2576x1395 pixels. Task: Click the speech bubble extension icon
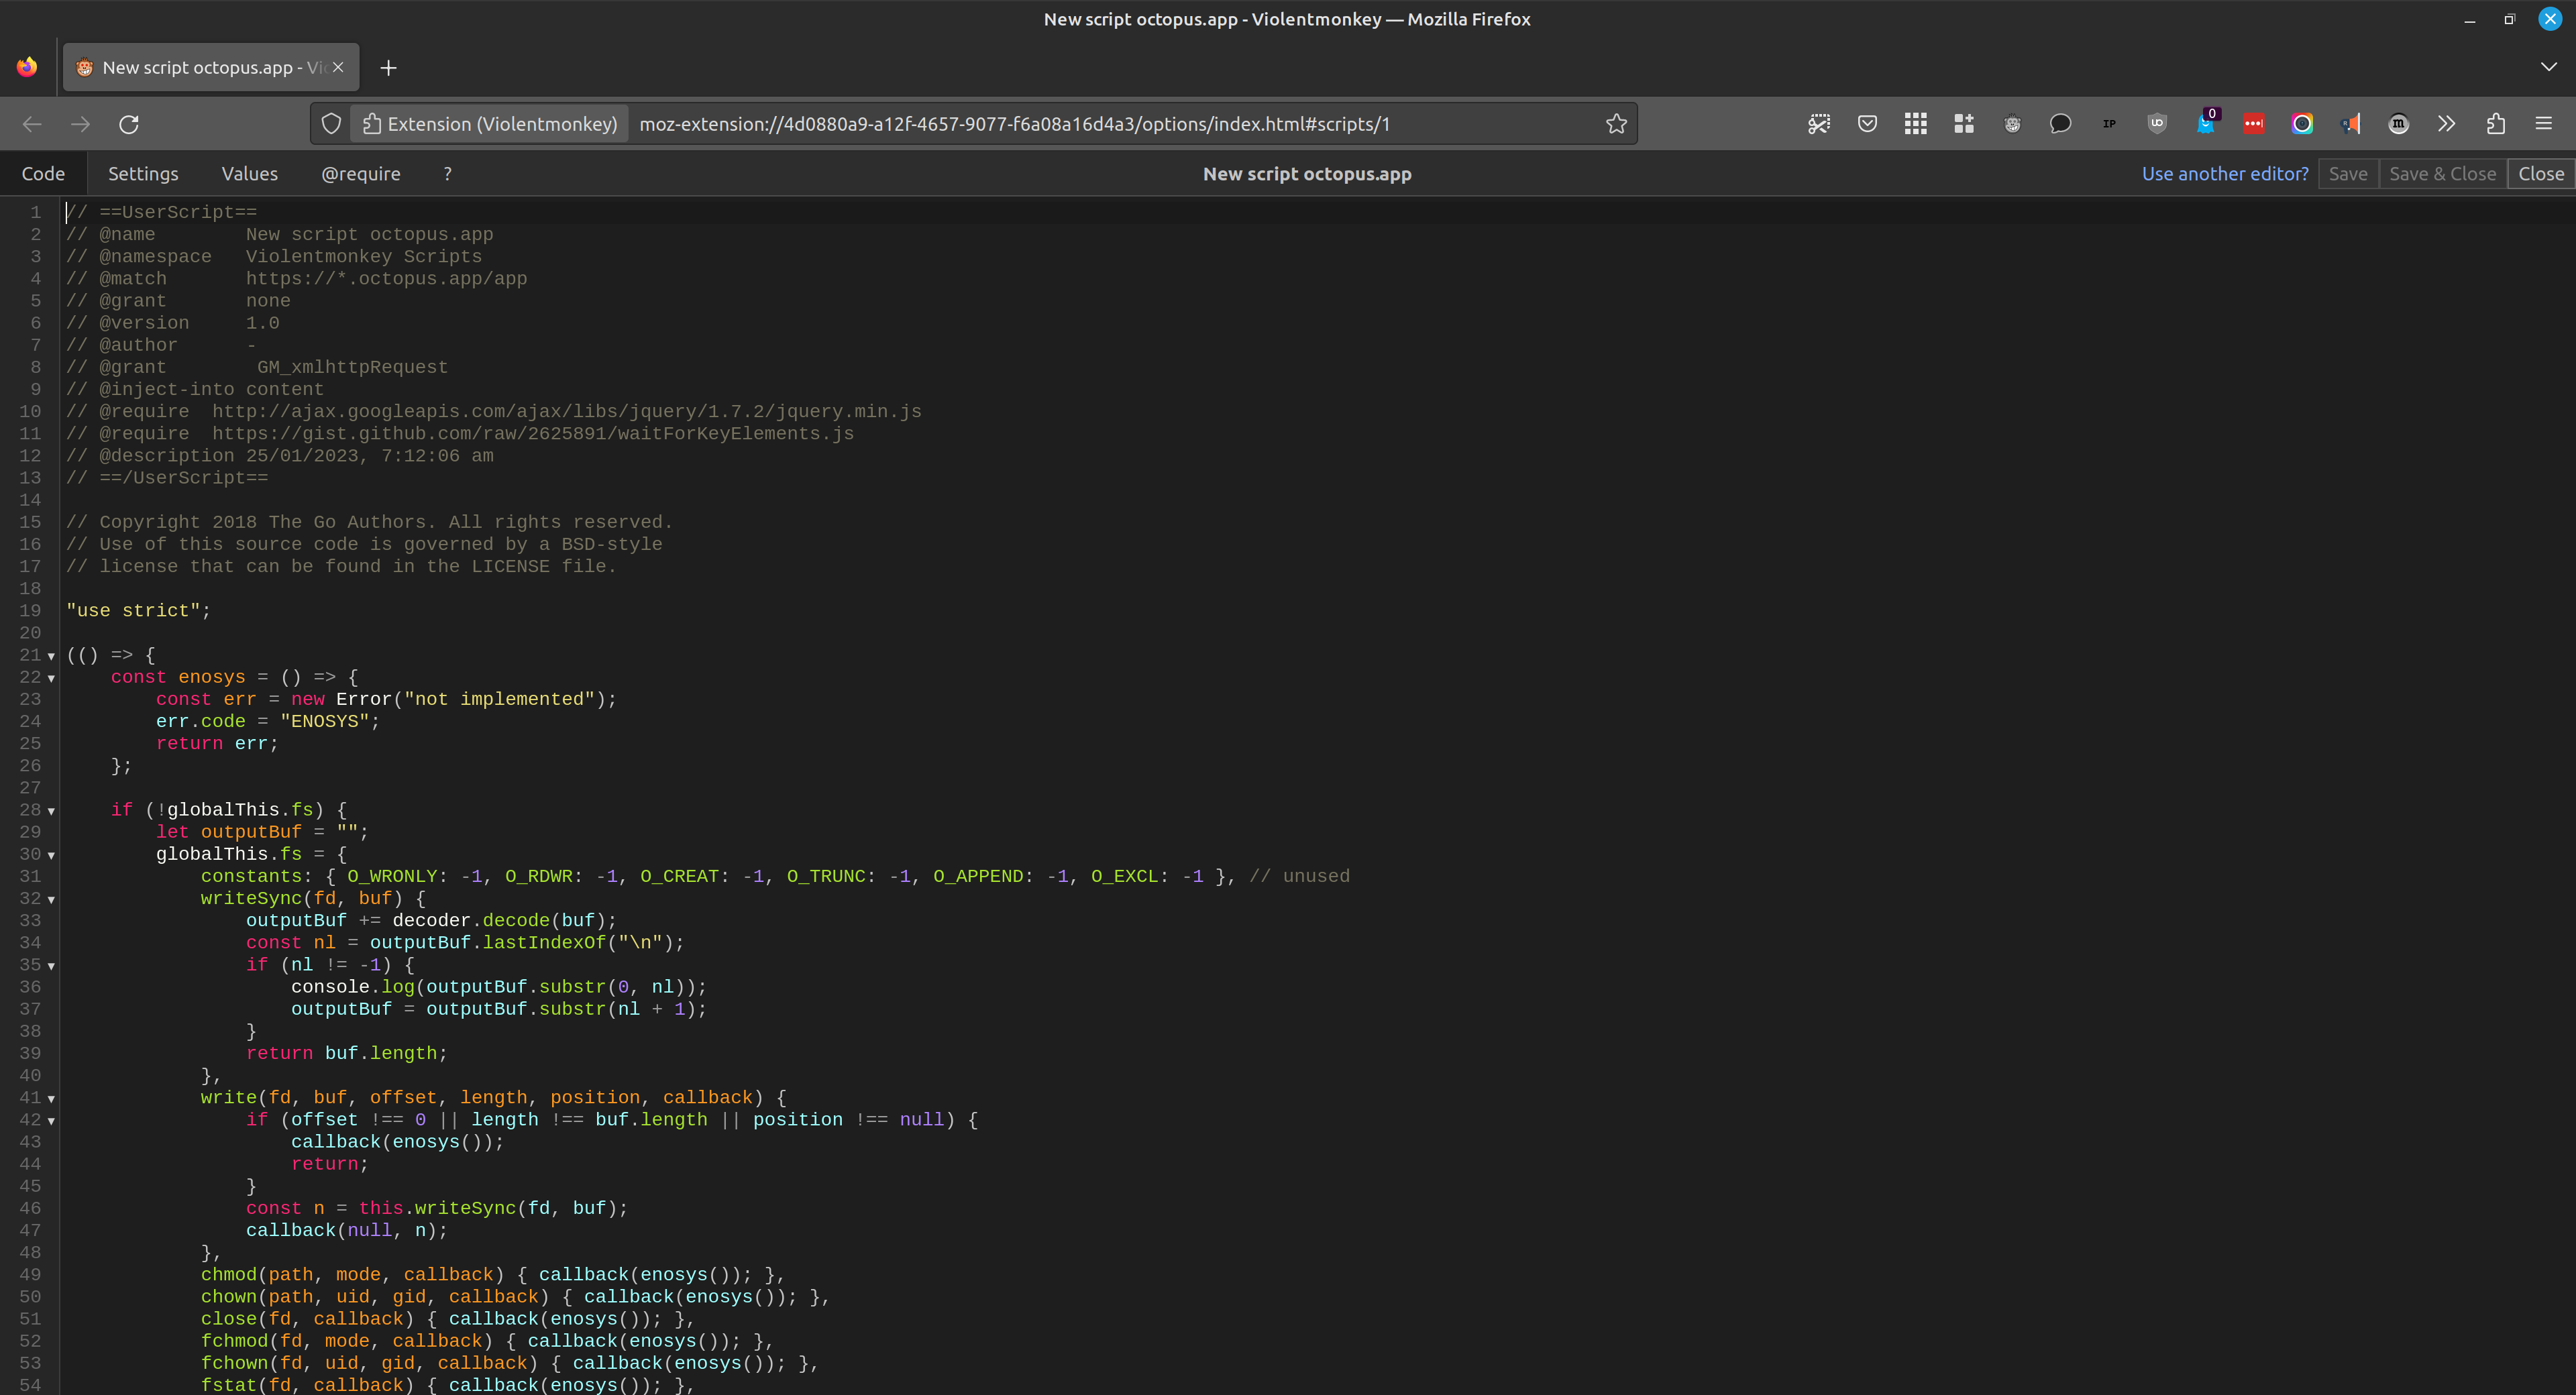(2060, 124)
